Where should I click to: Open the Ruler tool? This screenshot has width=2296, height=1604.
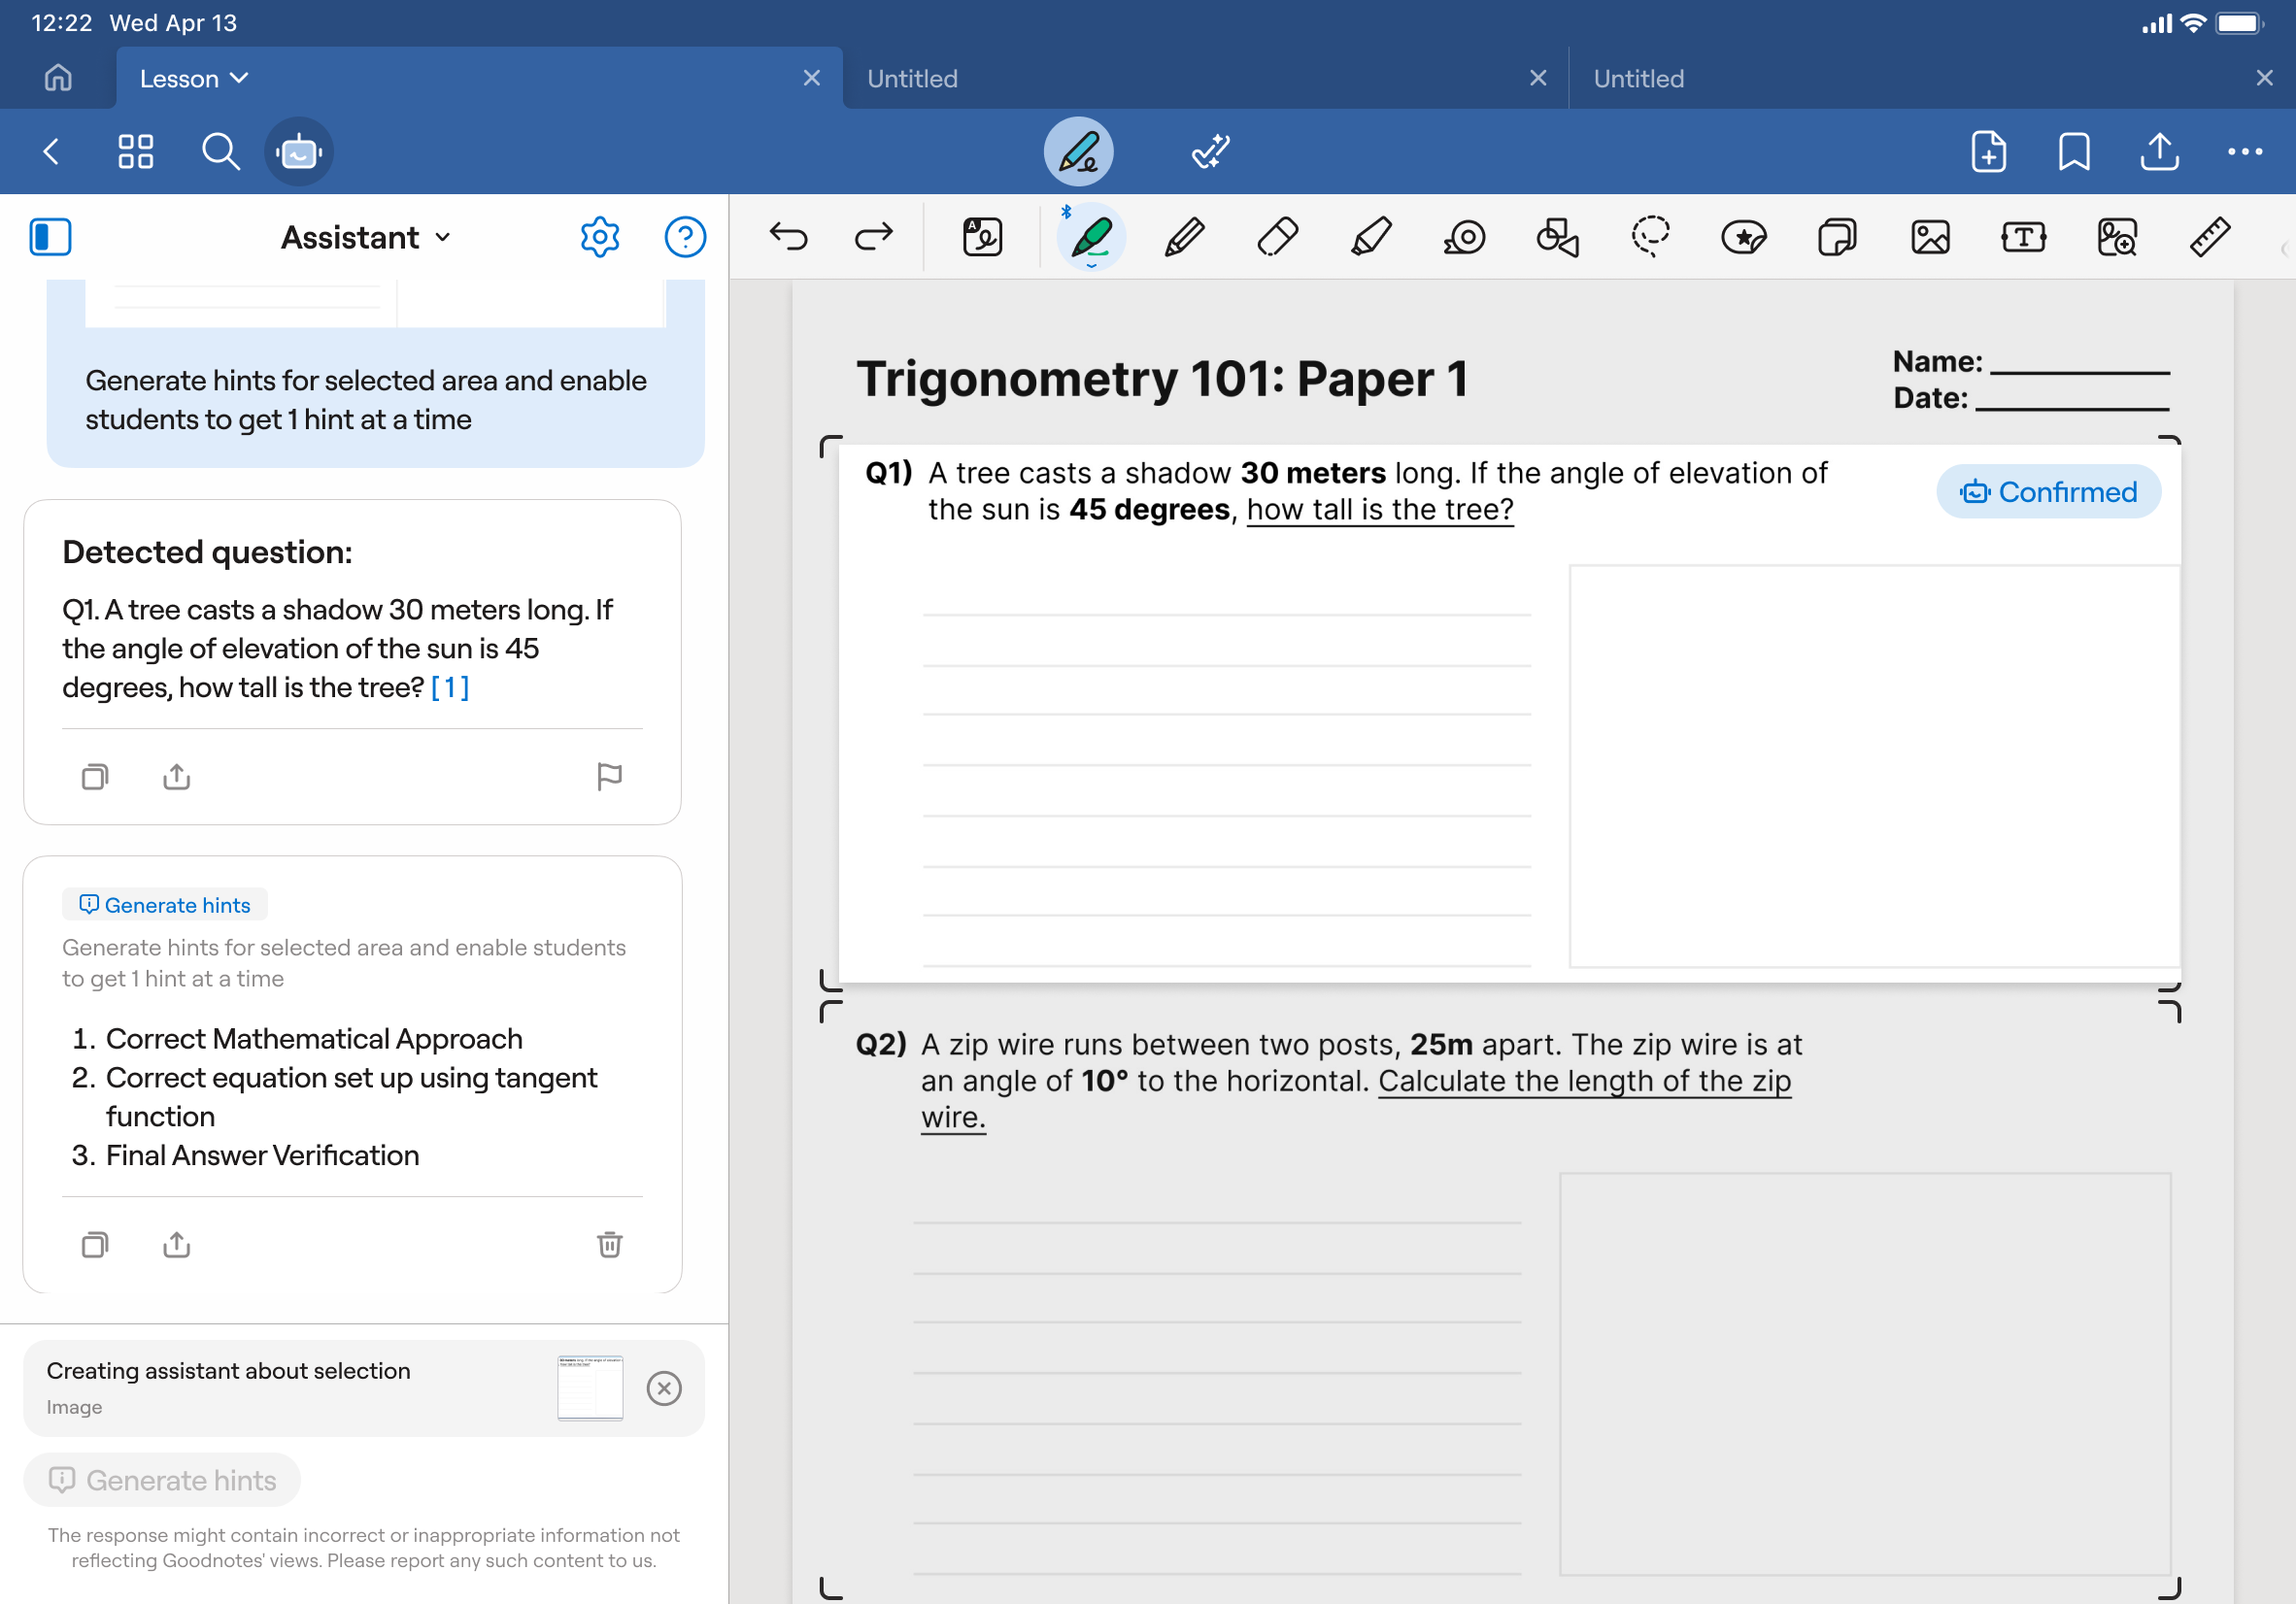pos(2209,237)
